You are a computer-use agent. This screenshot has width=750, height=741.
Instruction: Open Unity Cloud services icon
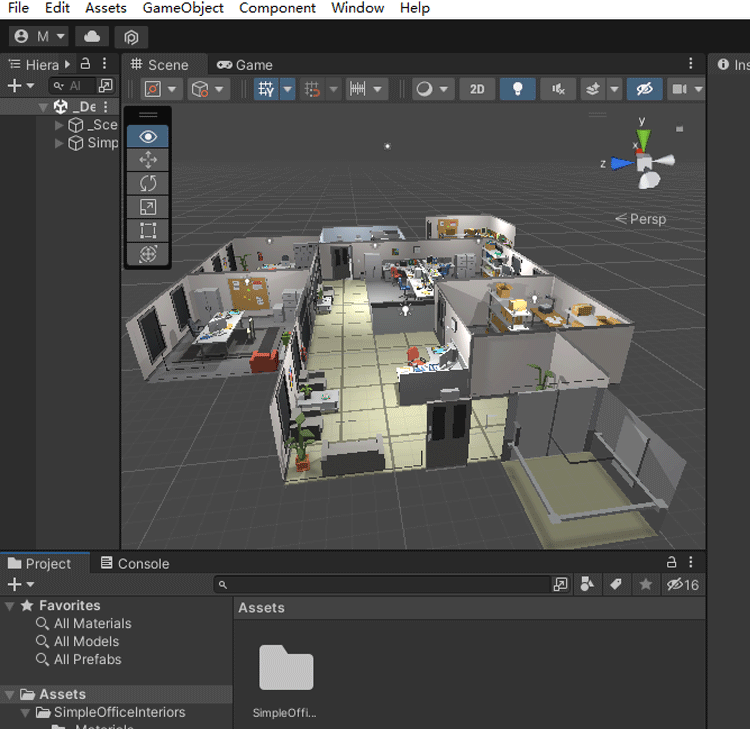pos(92,36)
